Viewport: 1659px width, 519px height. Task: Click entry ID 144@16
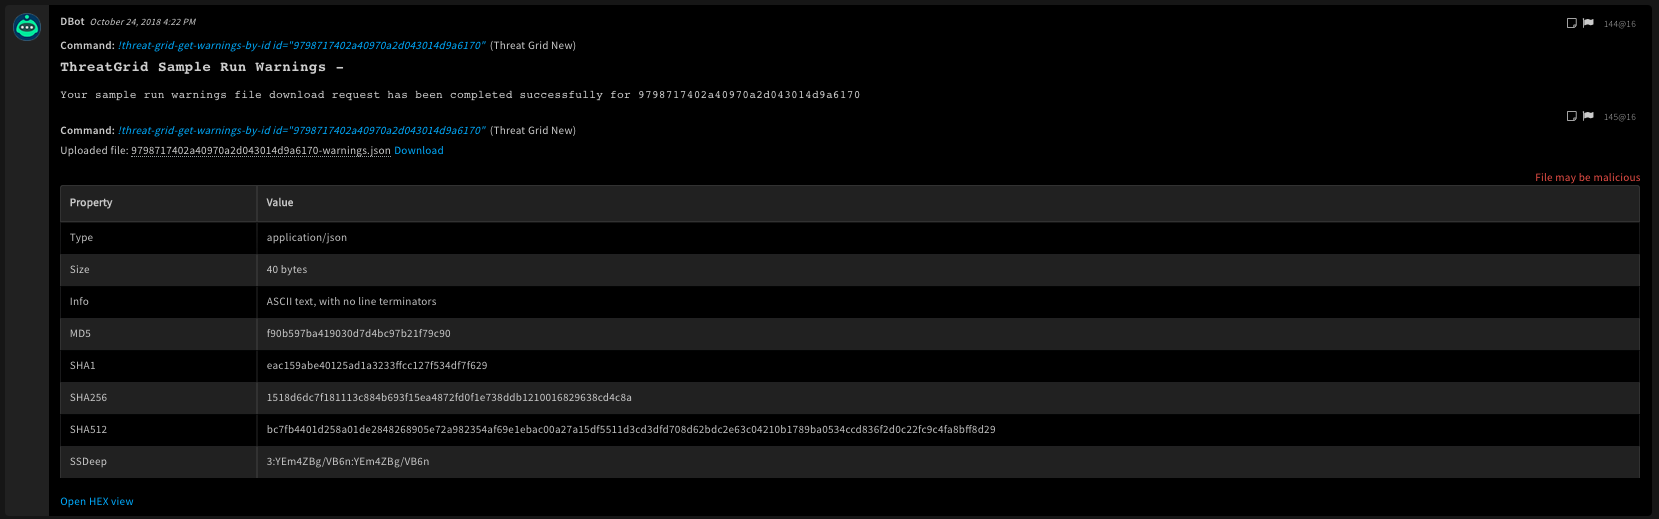[1619, 24]
